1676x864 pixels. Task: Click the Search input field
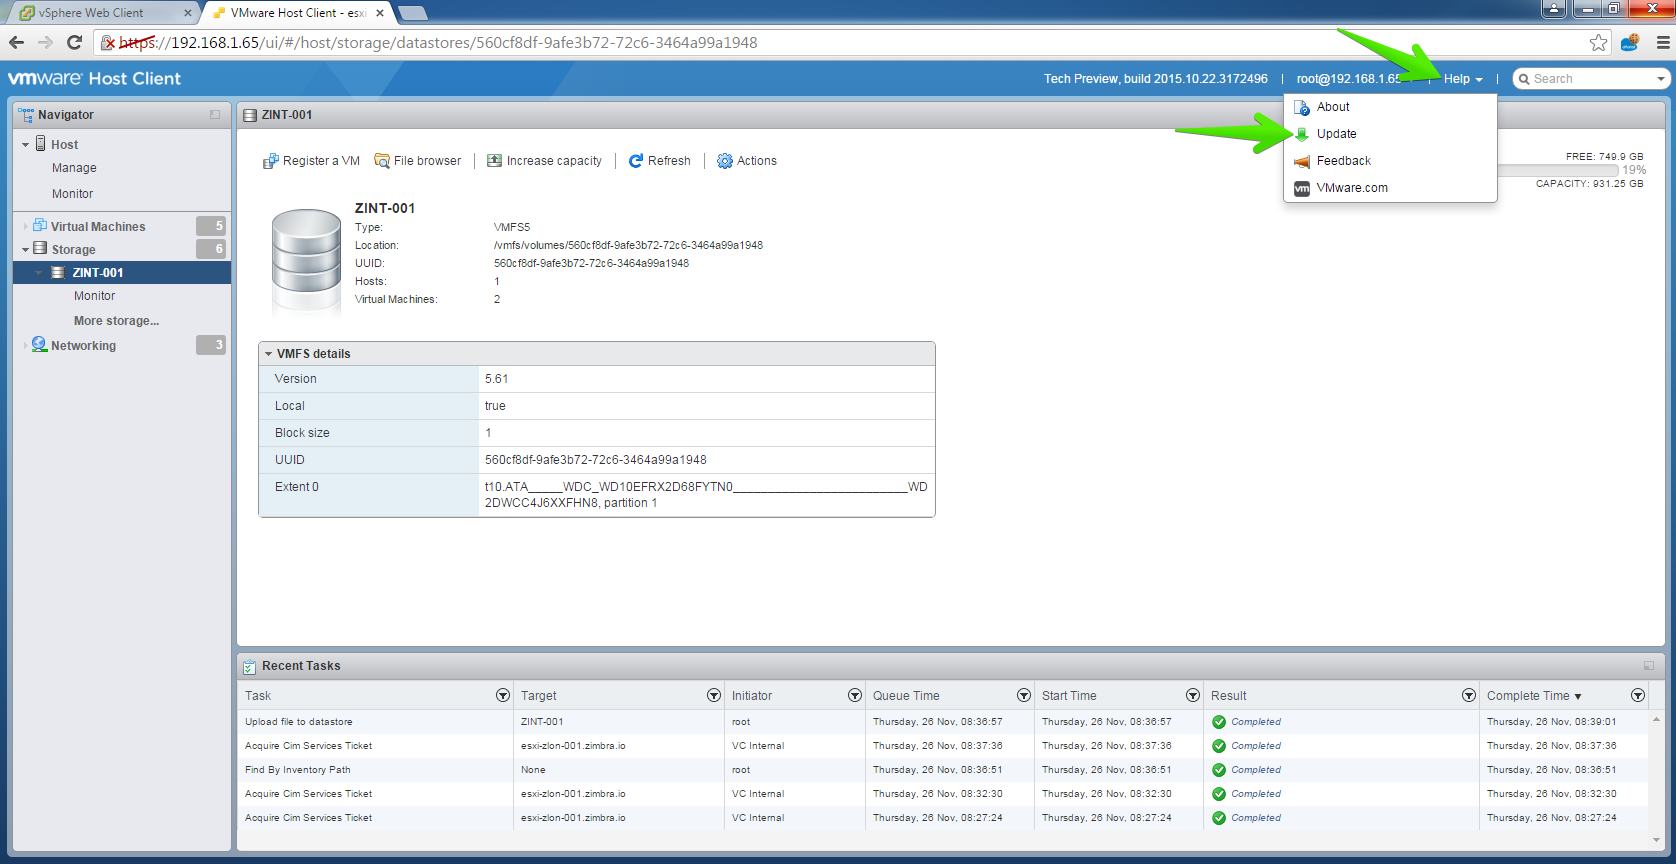coord(1592,79)
